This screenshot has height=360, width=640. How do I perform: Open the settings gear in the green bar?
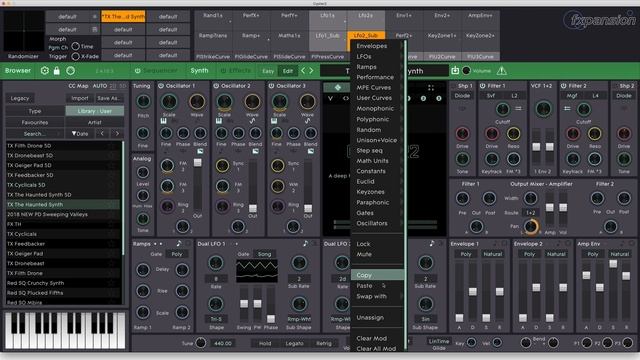click(x=44, y=71)
